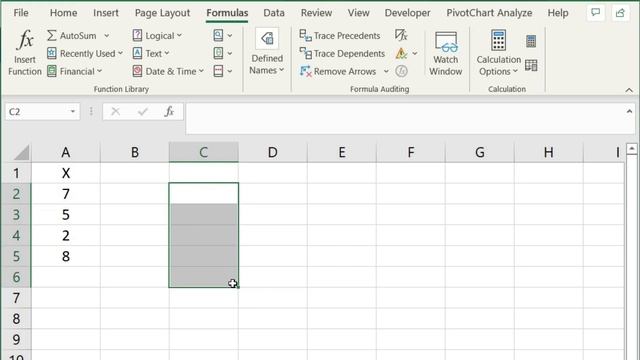The width and height of the screenshot is (640, 360).
Task: Collapse the ribbon with the chevron
Action: click(x=629, y=90)
